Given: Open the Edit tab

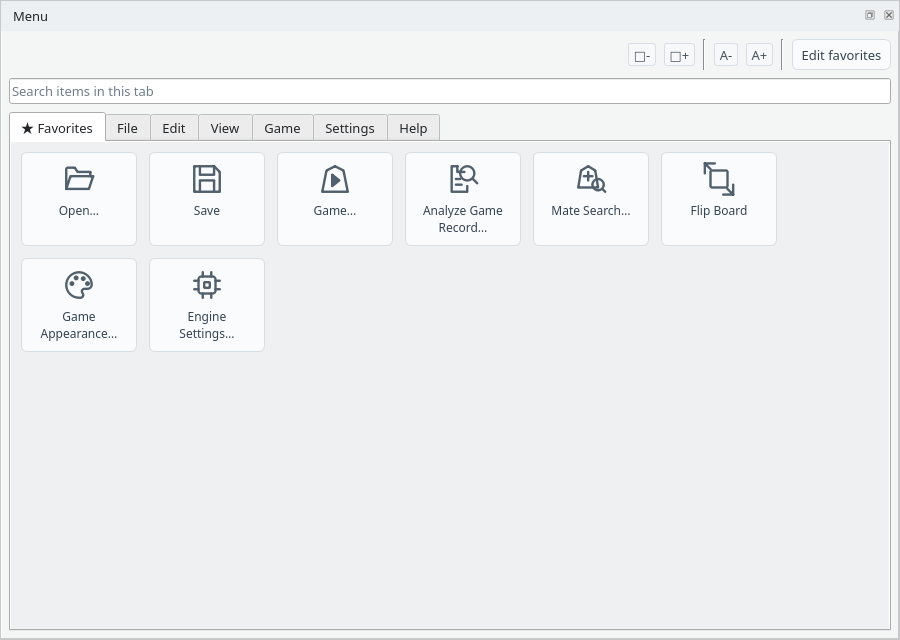Looking at the screenshot, I should [174, 128].
